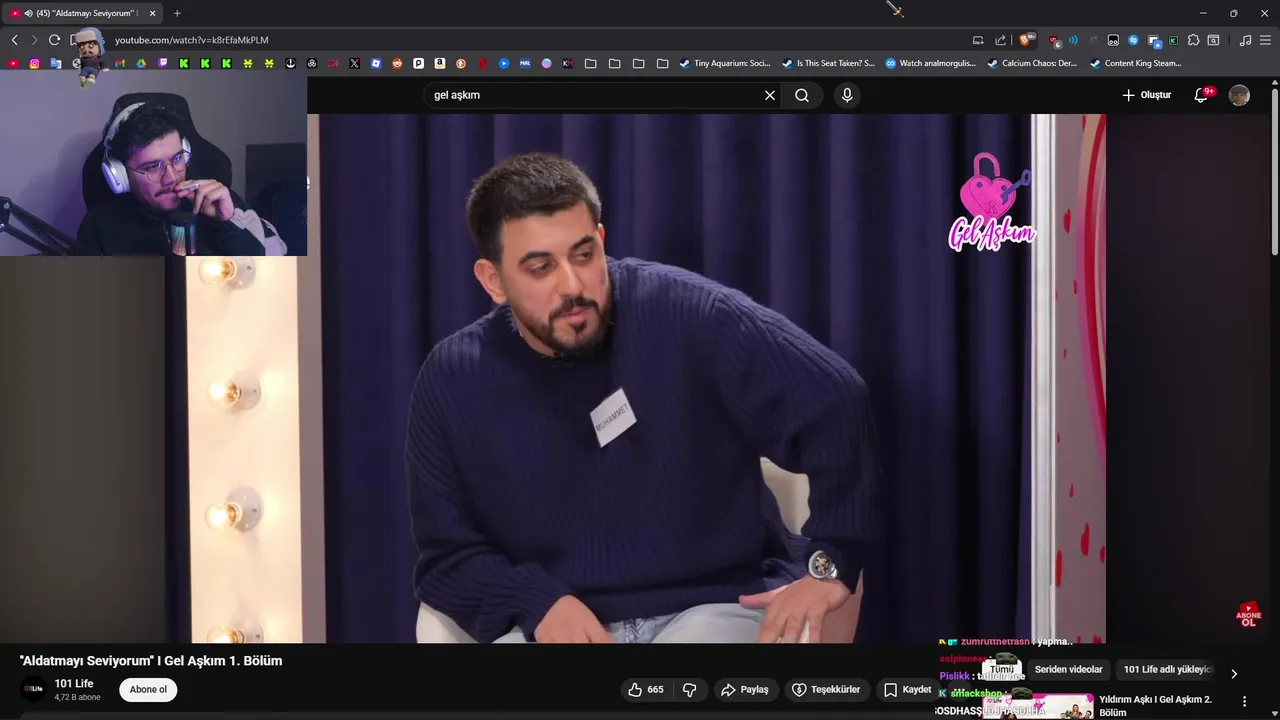Clear the "gel aşkım" search text
Screen dimensions: 1280x720
[x=770, y=95]
